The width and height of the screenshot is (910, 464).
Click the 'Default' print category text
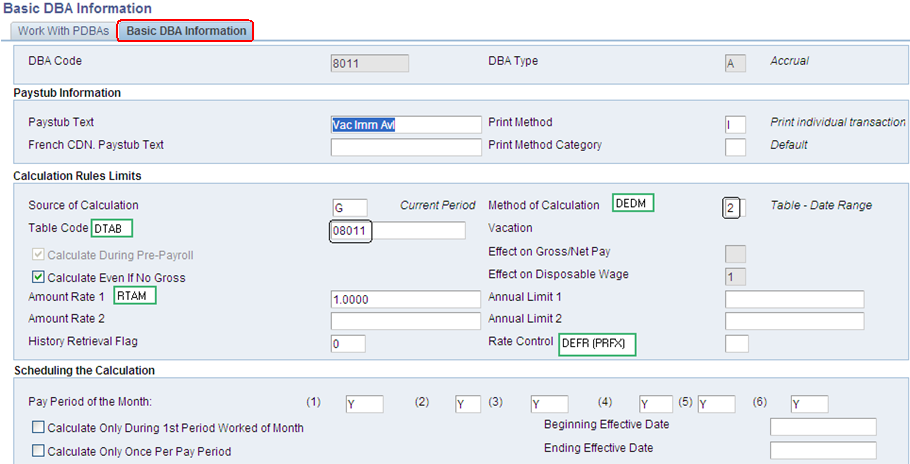(789, 145)
